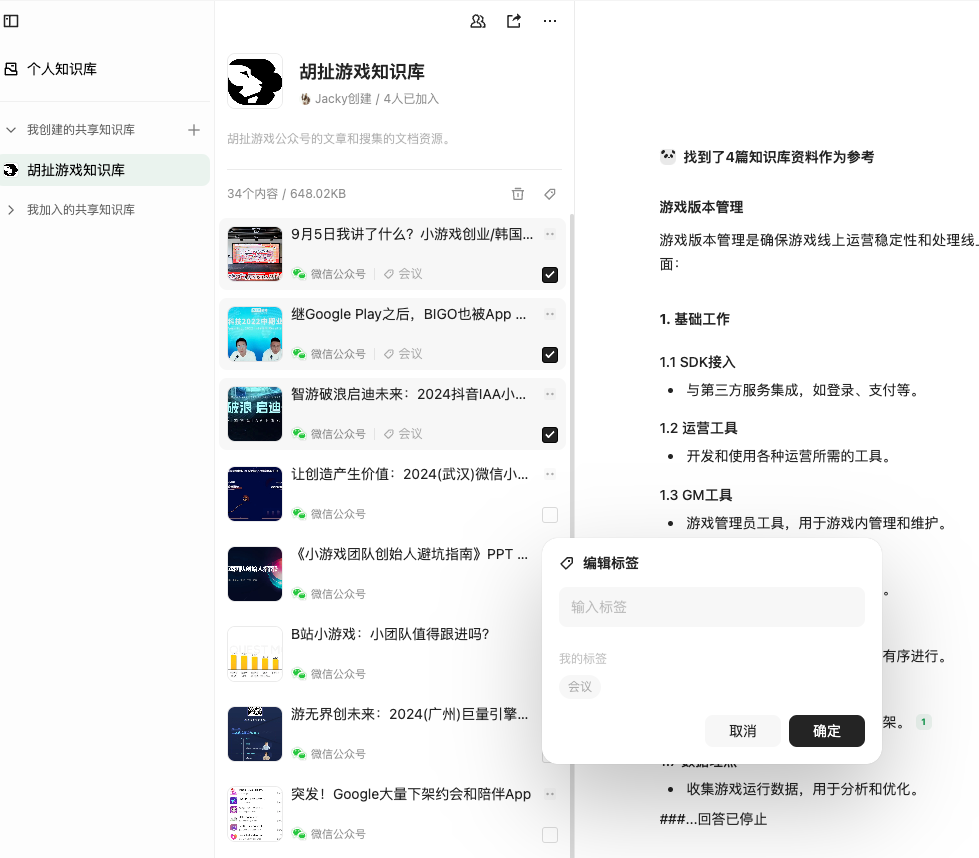Image resolution: width=979 pixels, height=858 pixels.
Task: Uncheck the 智游破浪启迪未来 item checkbox
Action: 550,435
